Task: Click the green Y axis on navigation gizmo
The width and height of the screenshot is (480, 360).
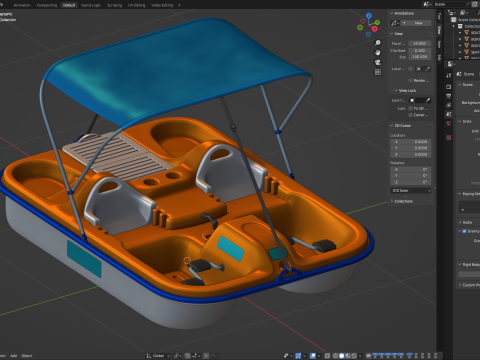Action: pyautogui.click(x=377, y=22)
